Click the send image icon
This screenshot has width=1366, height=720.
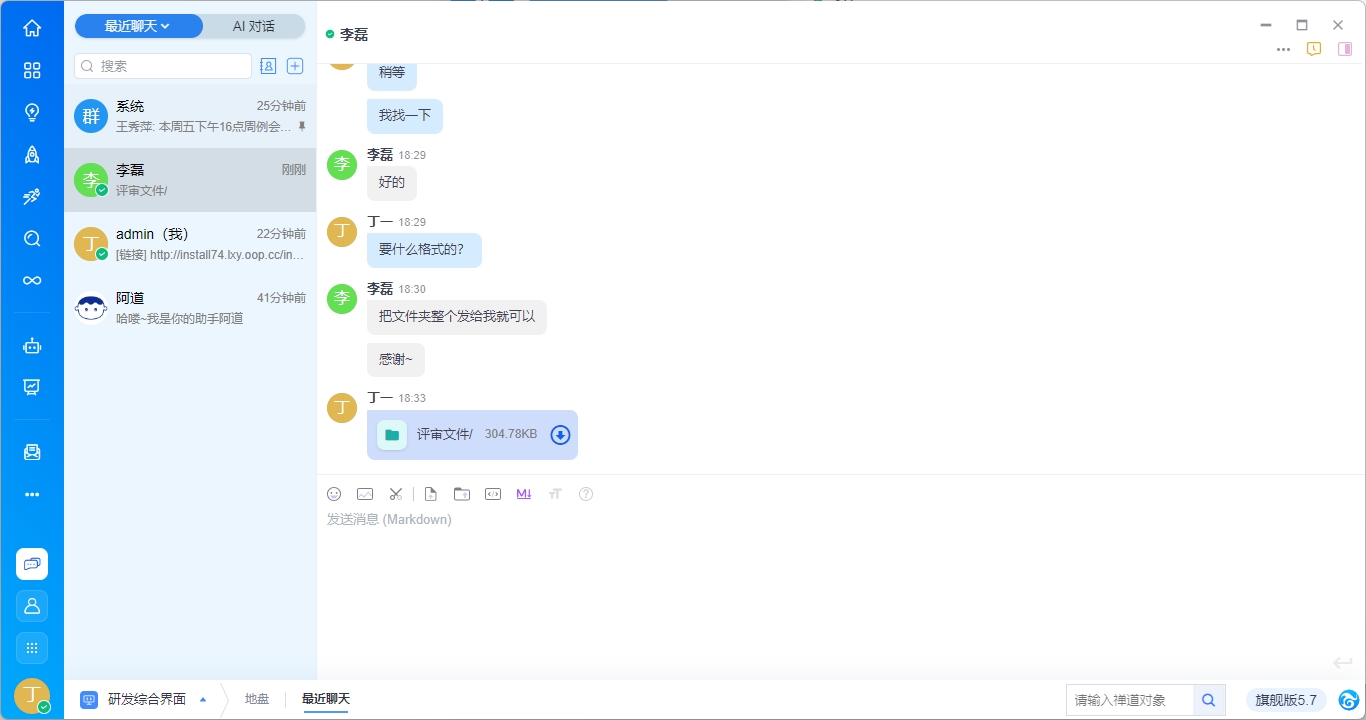(x=365, y=494)
